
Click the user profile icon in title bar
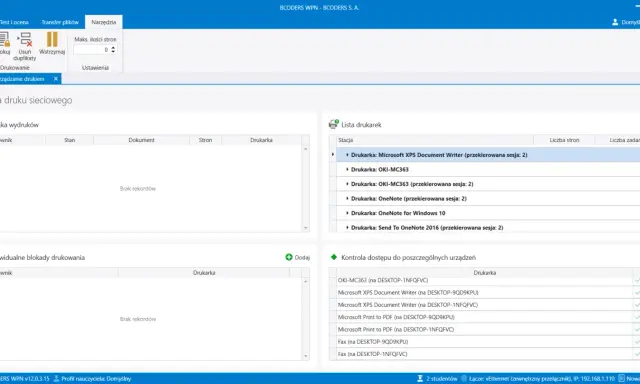pos(615,22)
